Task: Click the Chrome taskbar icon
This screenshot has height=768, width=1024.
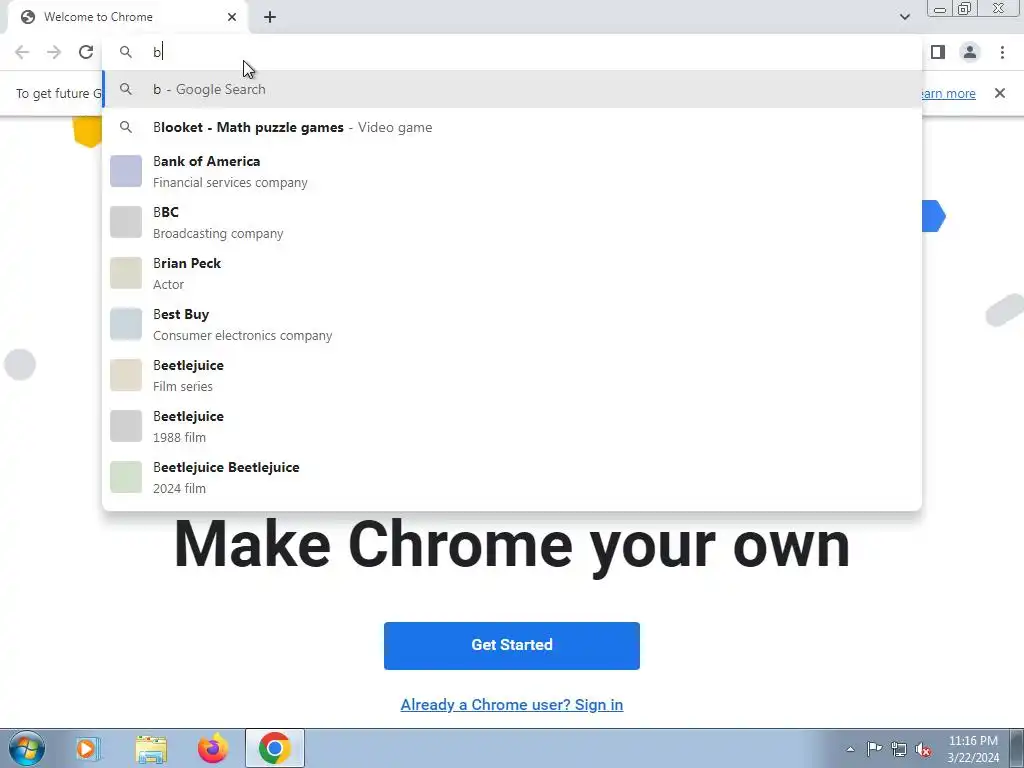Action: tap(275, 748)
